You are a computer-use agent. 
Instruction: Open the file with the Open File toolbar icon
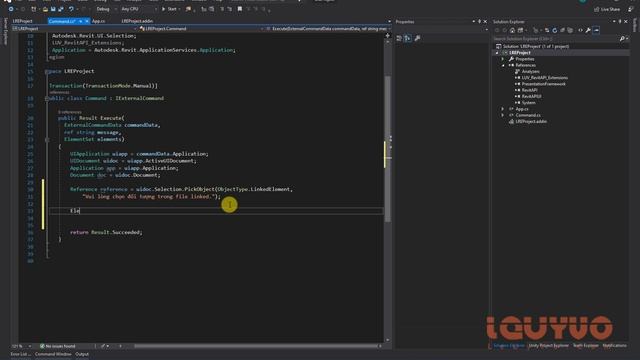45,9
